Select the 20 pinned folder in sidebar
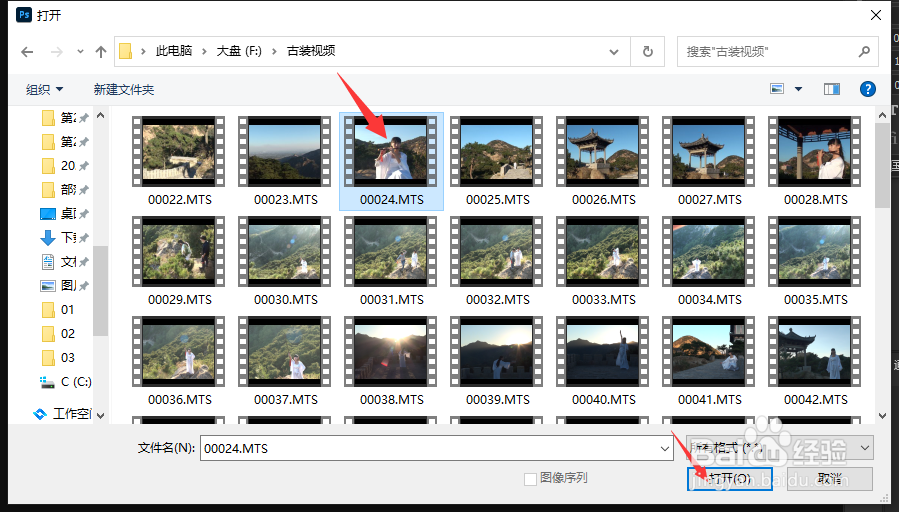 65,166
